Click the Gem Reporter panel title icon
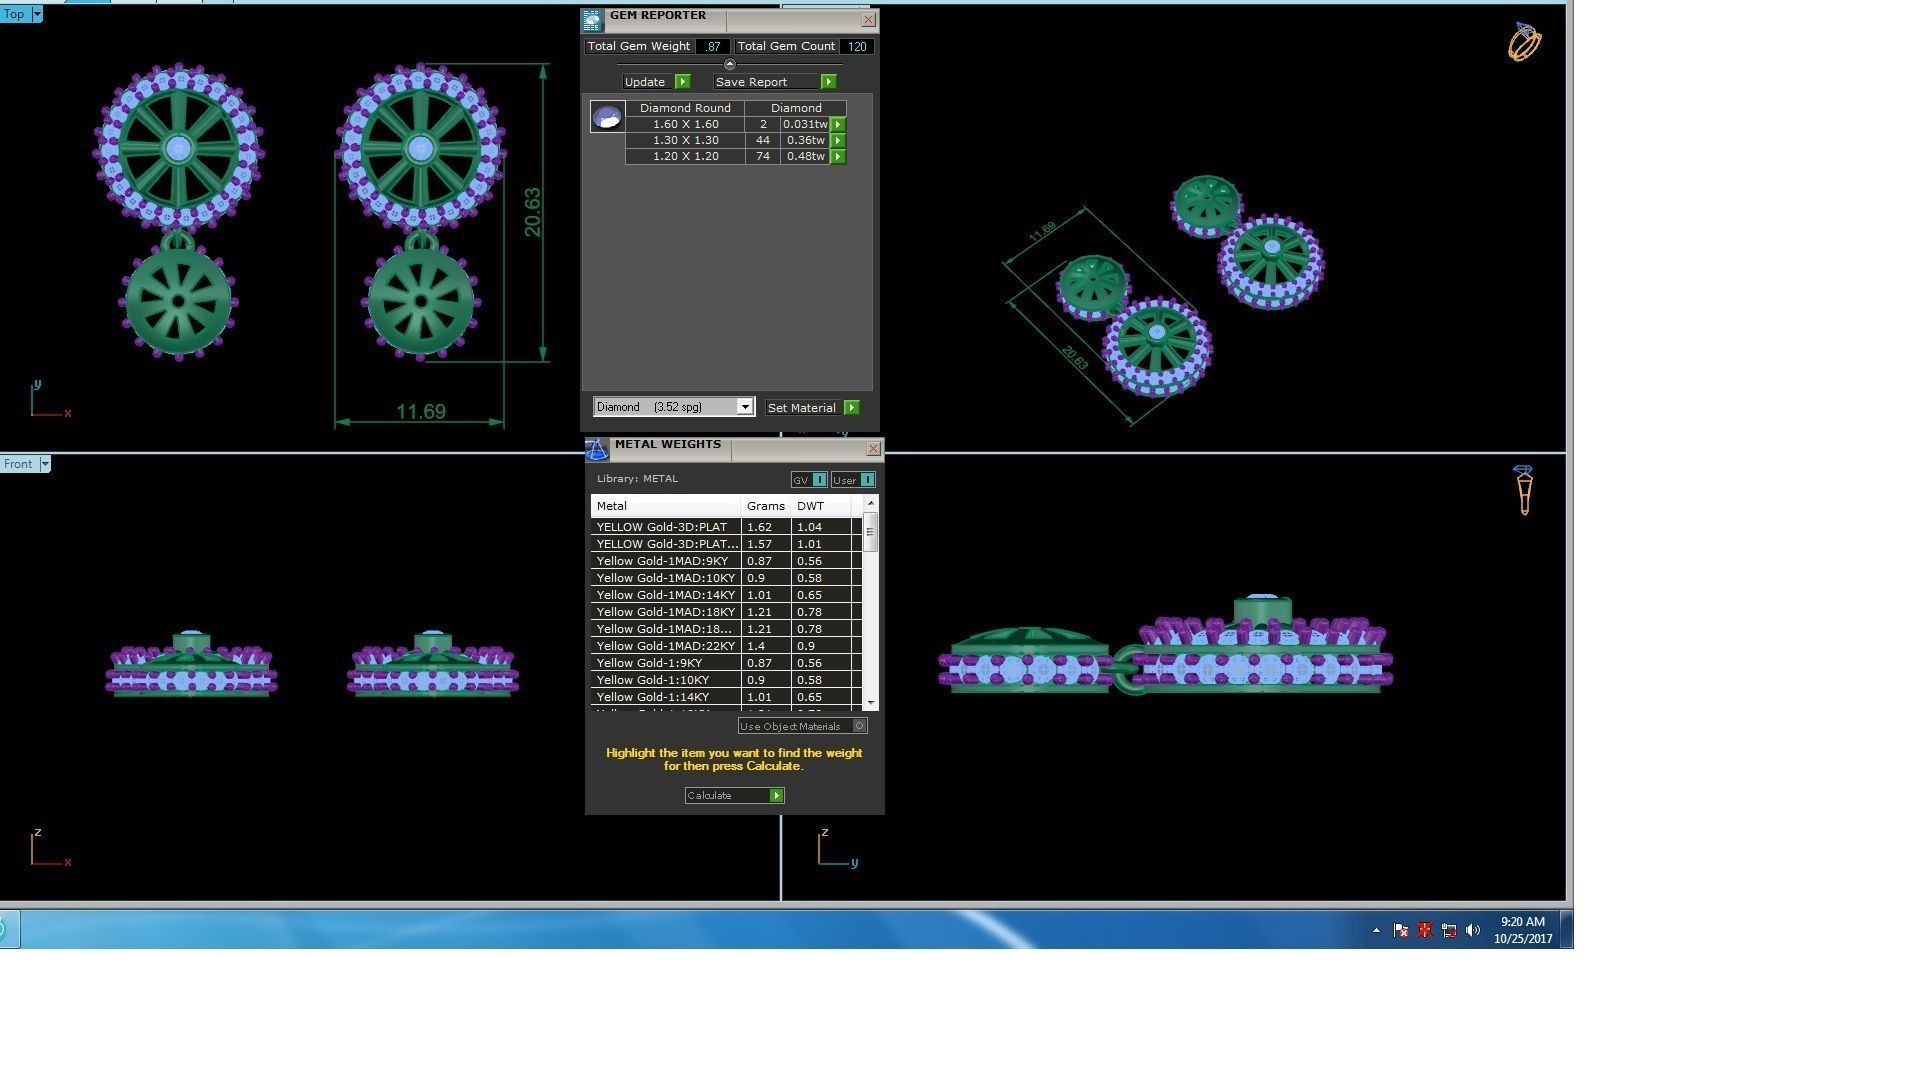The height and width of the screenshot is (1080, 1920). 592,19
